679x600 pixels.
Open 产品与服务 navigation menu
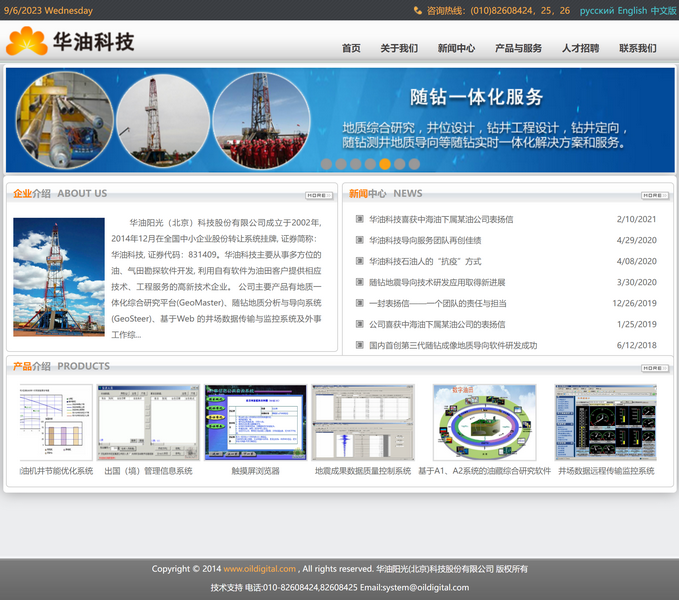pyautogui.click(x=518, y=48)
